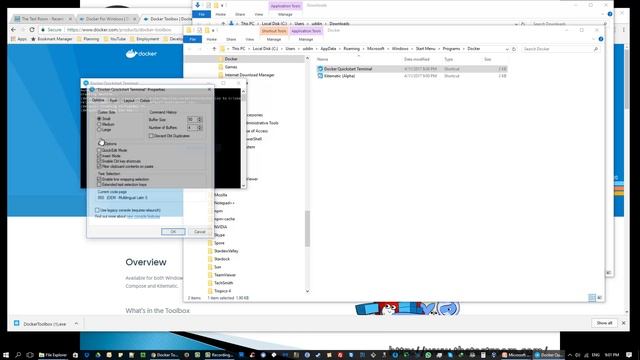Open Docker To... taskbar button
Viewport: 640px width, 360px height.
pos(165,355)
